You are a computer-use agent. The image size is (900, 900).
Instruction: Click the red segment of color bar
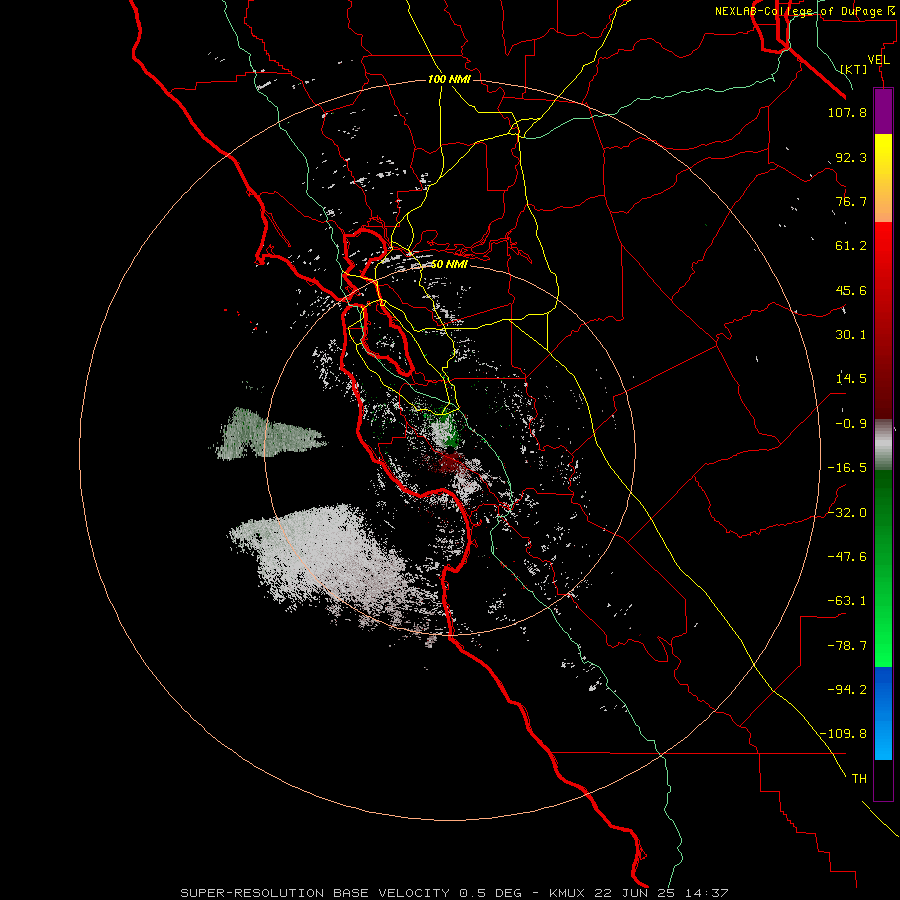pyautogui.click(x=883, y=320)
